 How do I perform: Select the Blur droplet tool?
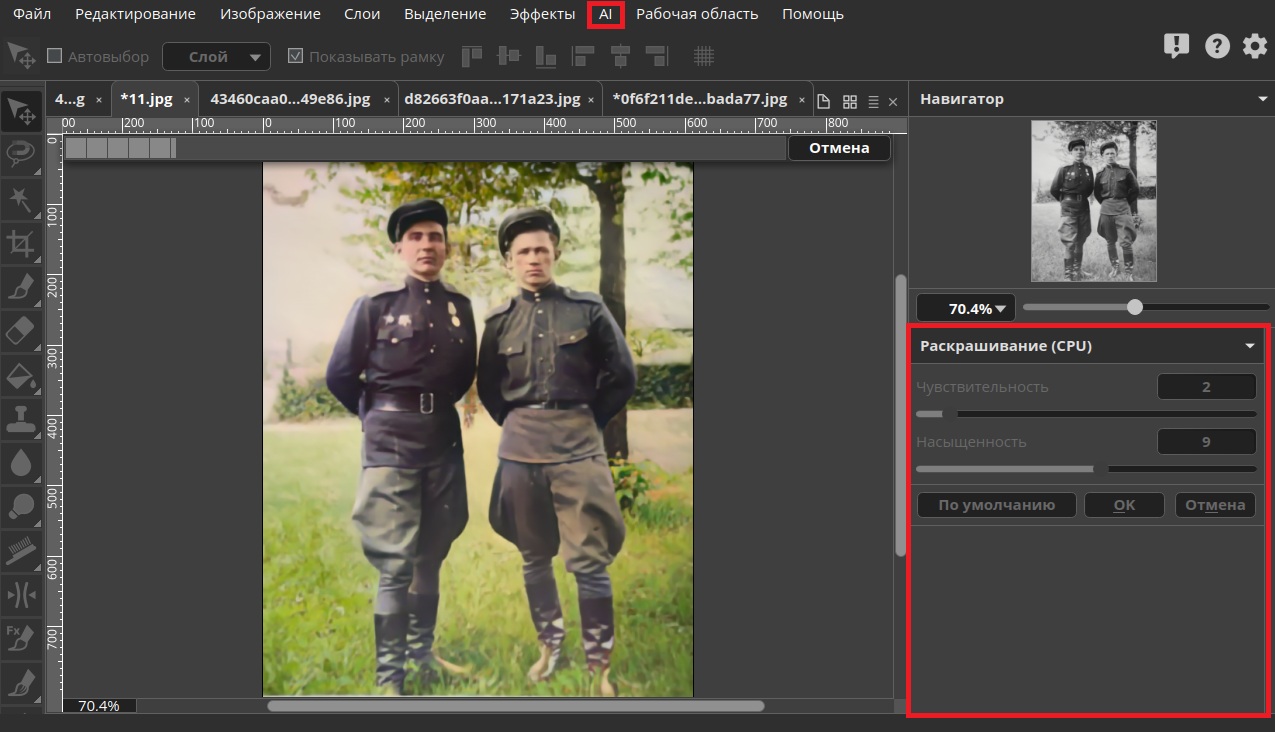click(21, 463)
